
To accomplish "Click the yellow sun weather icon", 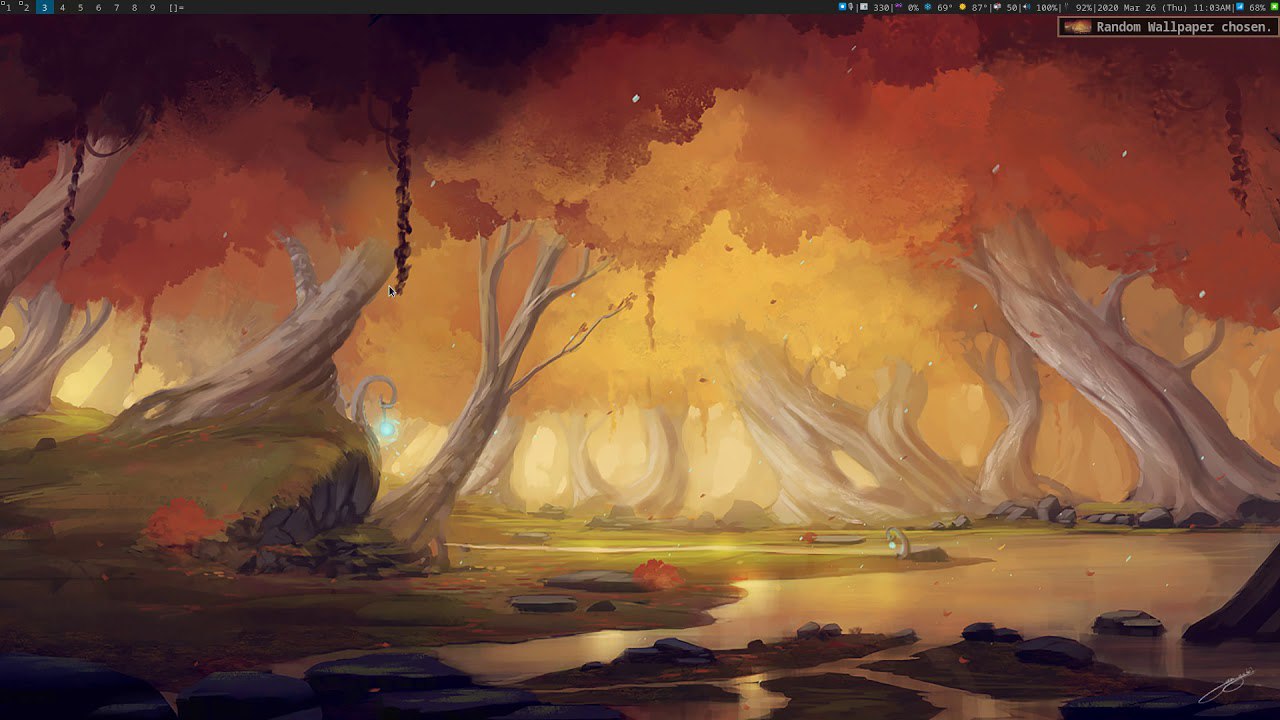I will pos(963,7).
